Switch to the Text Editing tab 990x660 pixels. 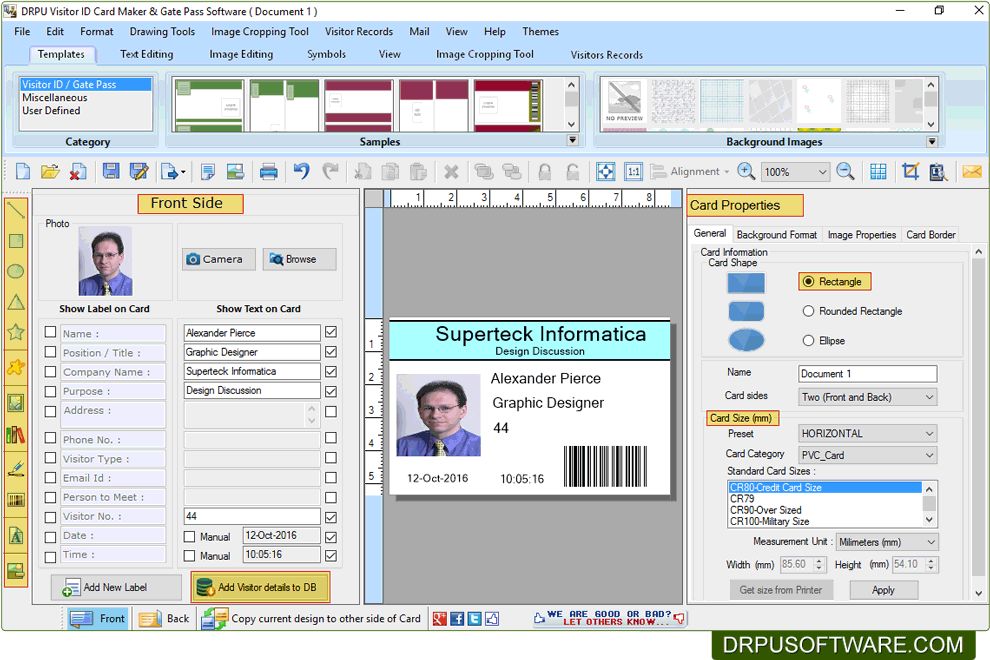pos(146,54)
